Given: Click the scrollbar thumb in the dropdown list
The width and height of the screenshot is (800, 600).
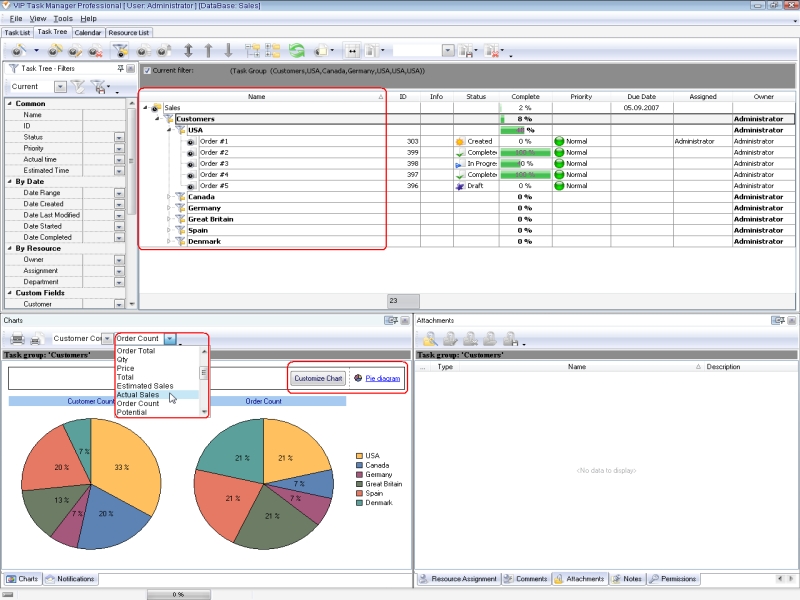Looking at the screenshot, I should tap(204, 373).
